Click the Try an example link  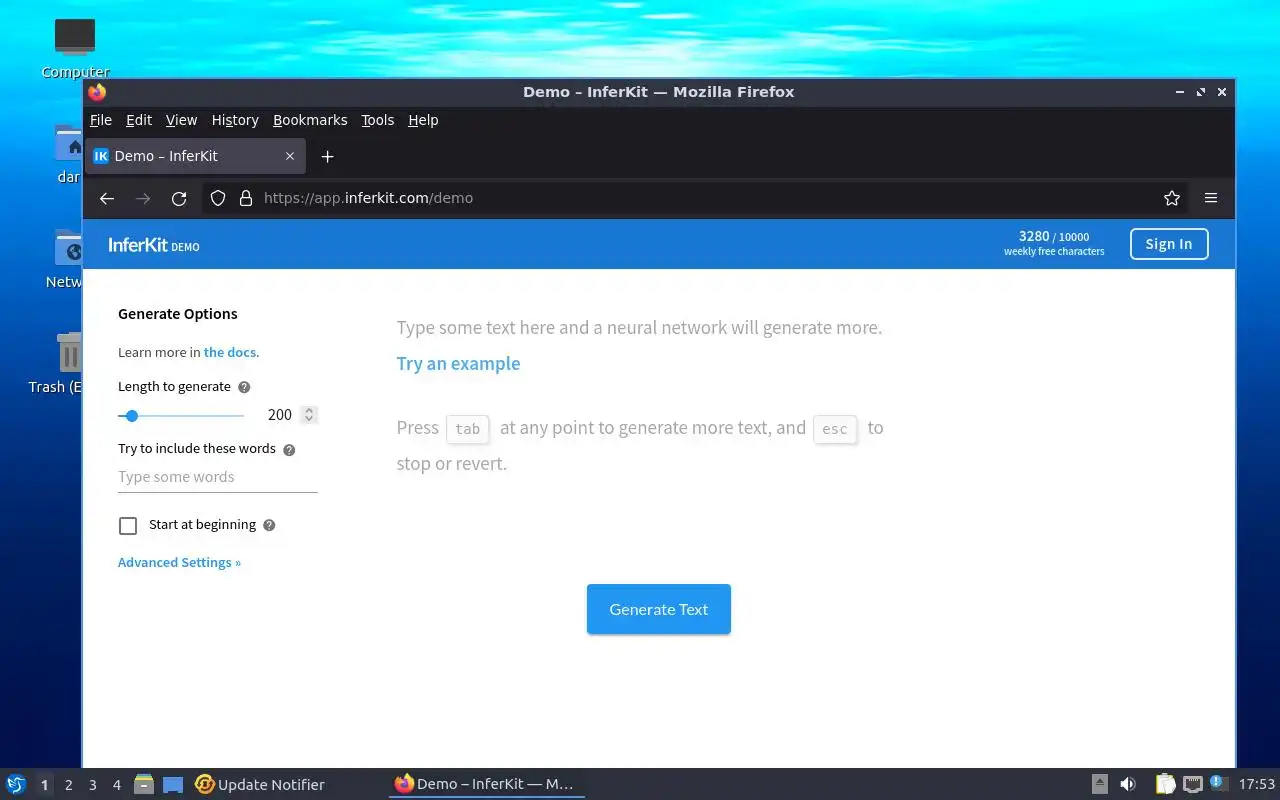pos(458,364)
